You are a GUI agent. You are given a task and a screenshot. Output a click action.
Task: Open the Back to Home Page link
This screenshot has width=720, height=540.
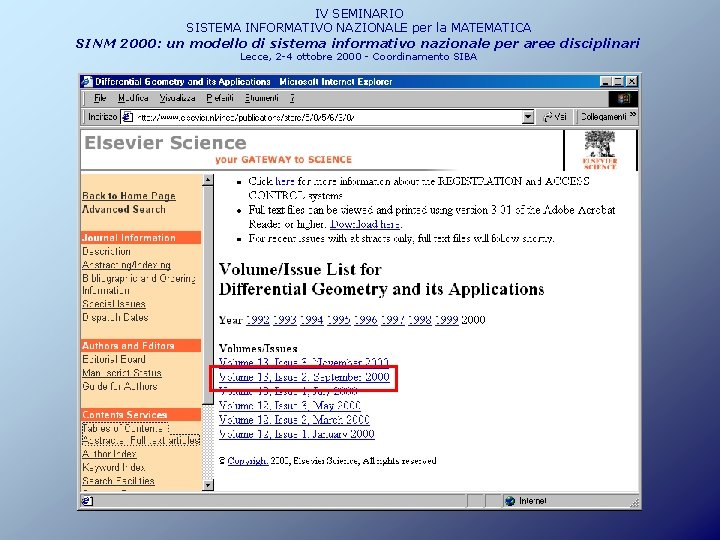pos(129,196)
